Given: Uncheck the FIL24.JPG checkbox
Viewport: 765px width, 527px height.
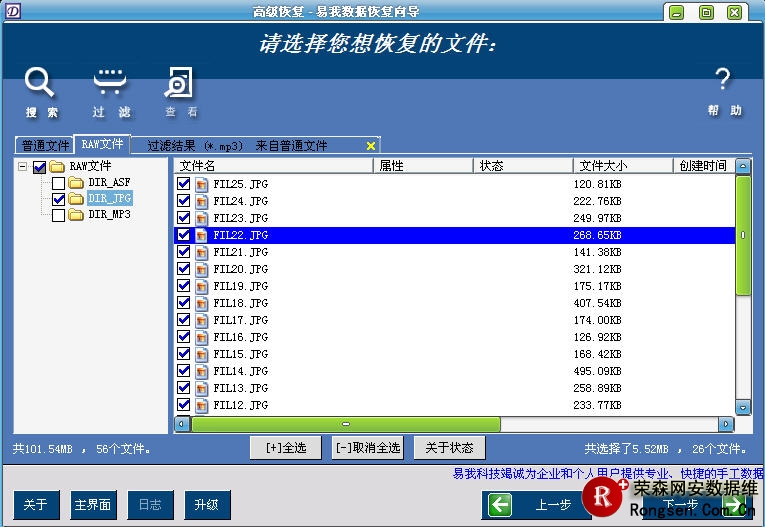Looking at the screenshot, I should pos(183,201).
